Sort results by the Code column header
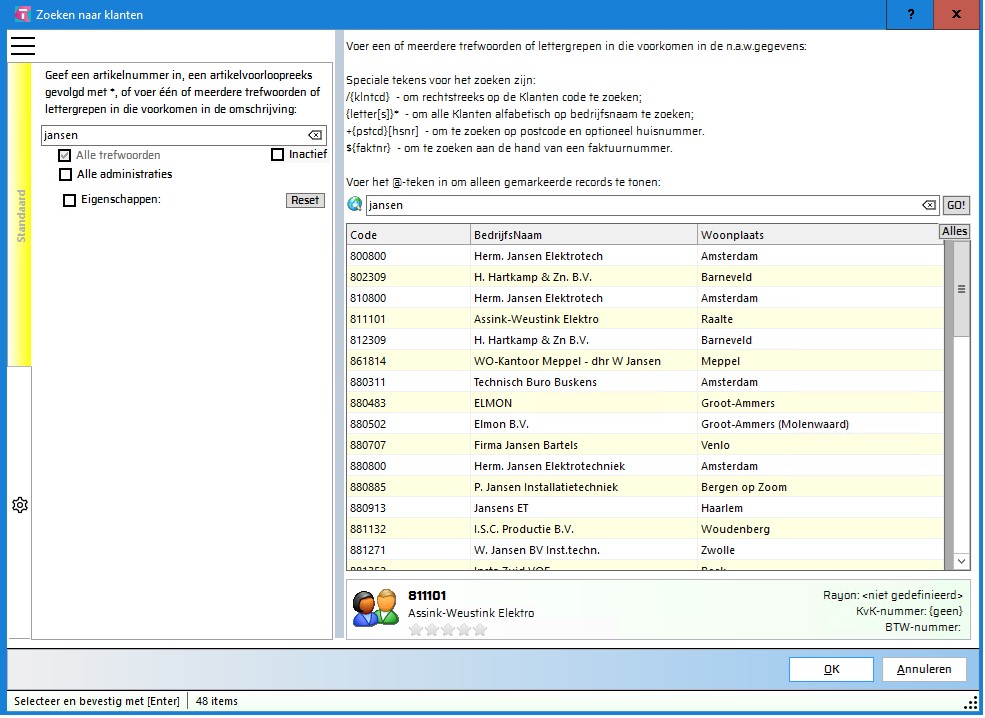 click(x=408, y=235)
